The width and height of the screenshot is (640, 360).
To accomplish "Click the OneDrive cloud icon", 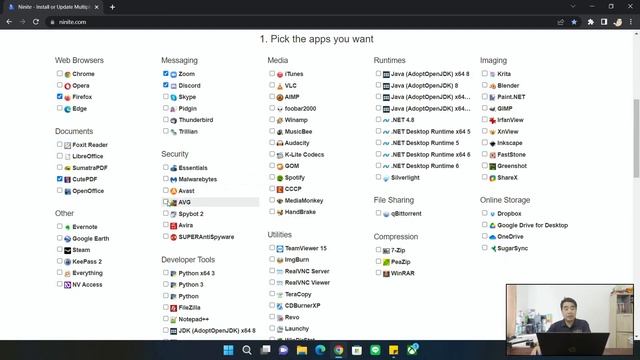I will (x=493, y=237).
